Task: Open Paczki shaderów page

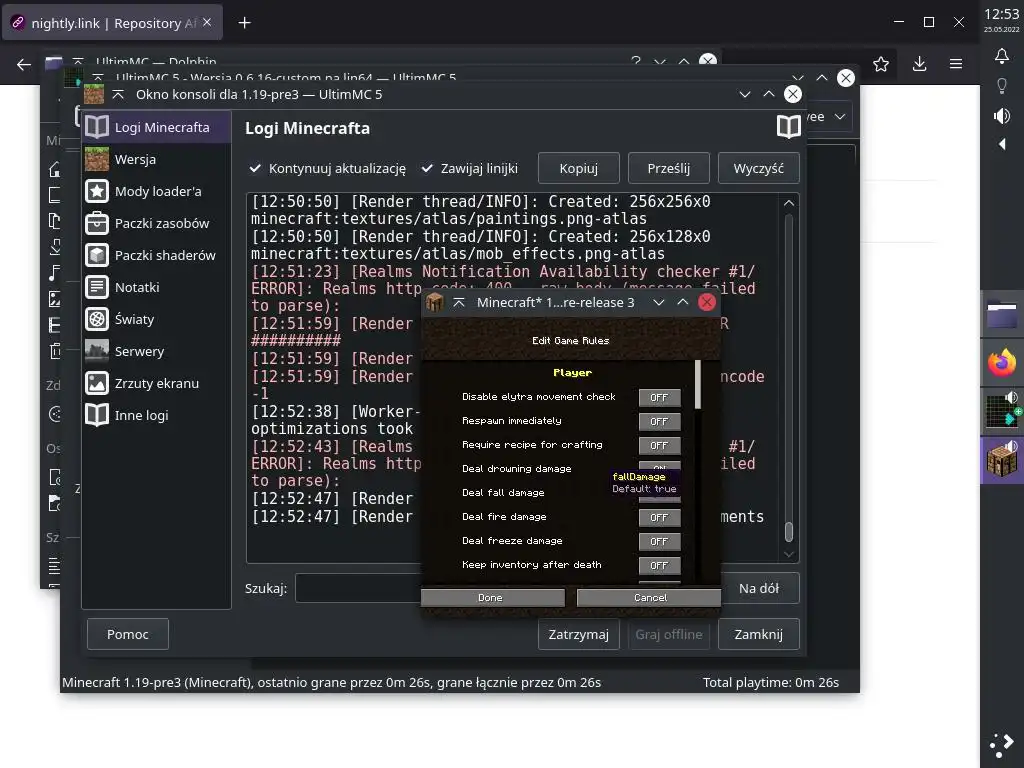Action: click(x=157, y=255)
